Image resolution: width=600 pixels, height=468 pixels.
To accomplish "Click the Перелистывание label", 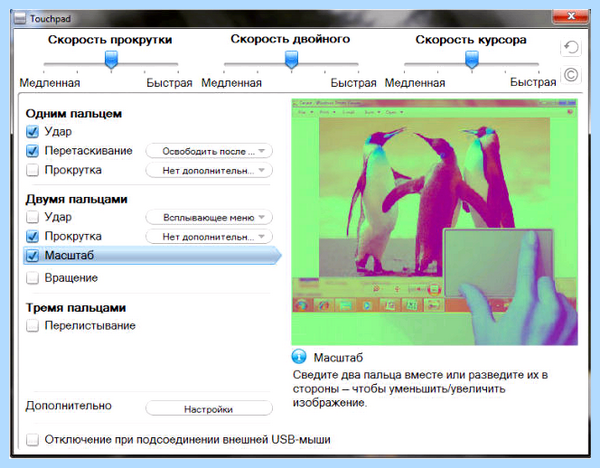I will click(x=90, y=326).
